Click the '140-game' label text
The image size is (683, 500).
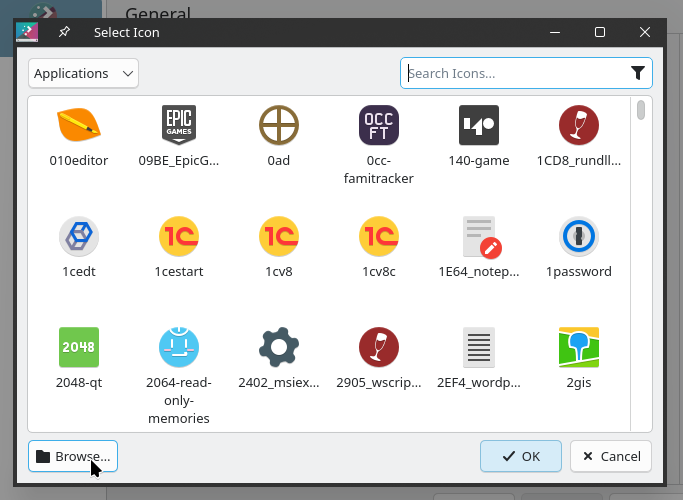coord(479,160)
